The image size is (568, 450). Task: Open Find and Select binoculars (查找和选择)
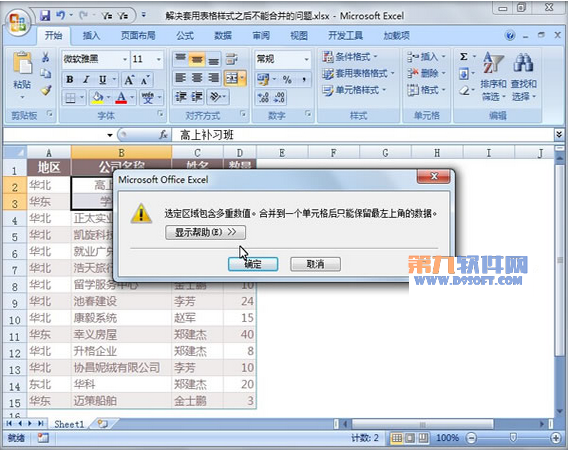[x=523, y=77]
